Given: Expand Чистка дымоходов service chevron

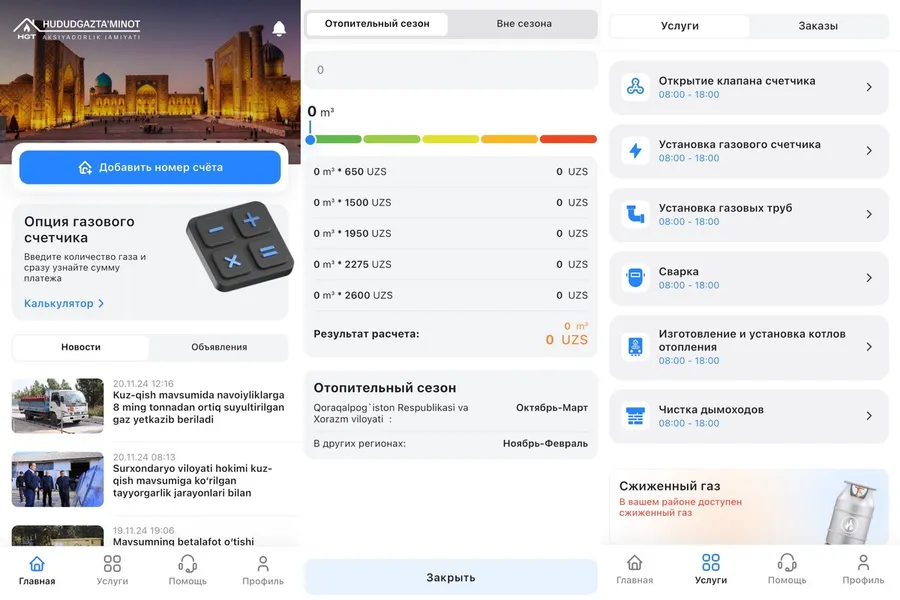Looking at the screenshot, I should 869,416.
